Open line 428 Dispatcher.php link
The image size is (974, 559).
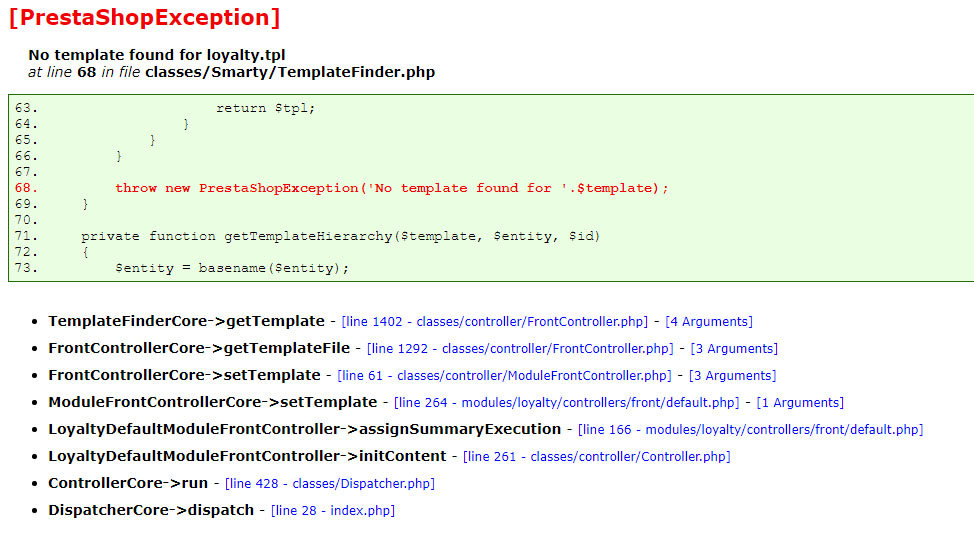330,483
